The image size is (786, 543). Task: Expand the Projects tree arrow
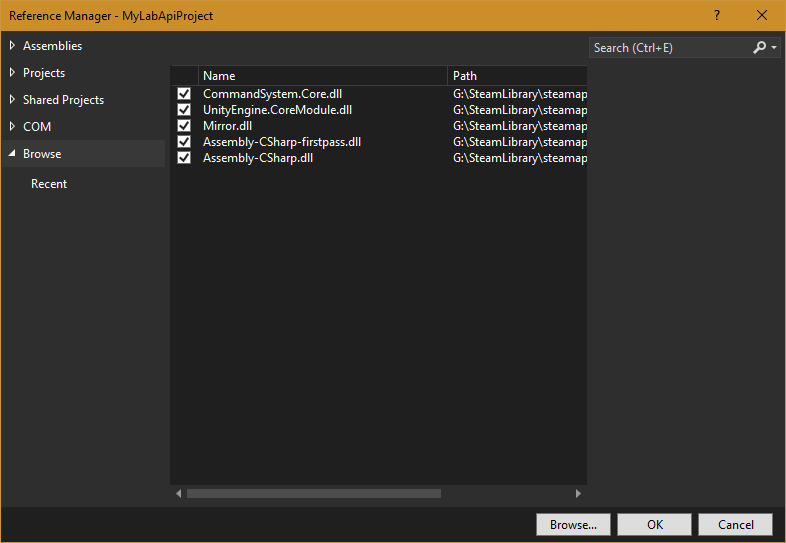[12, 73]
